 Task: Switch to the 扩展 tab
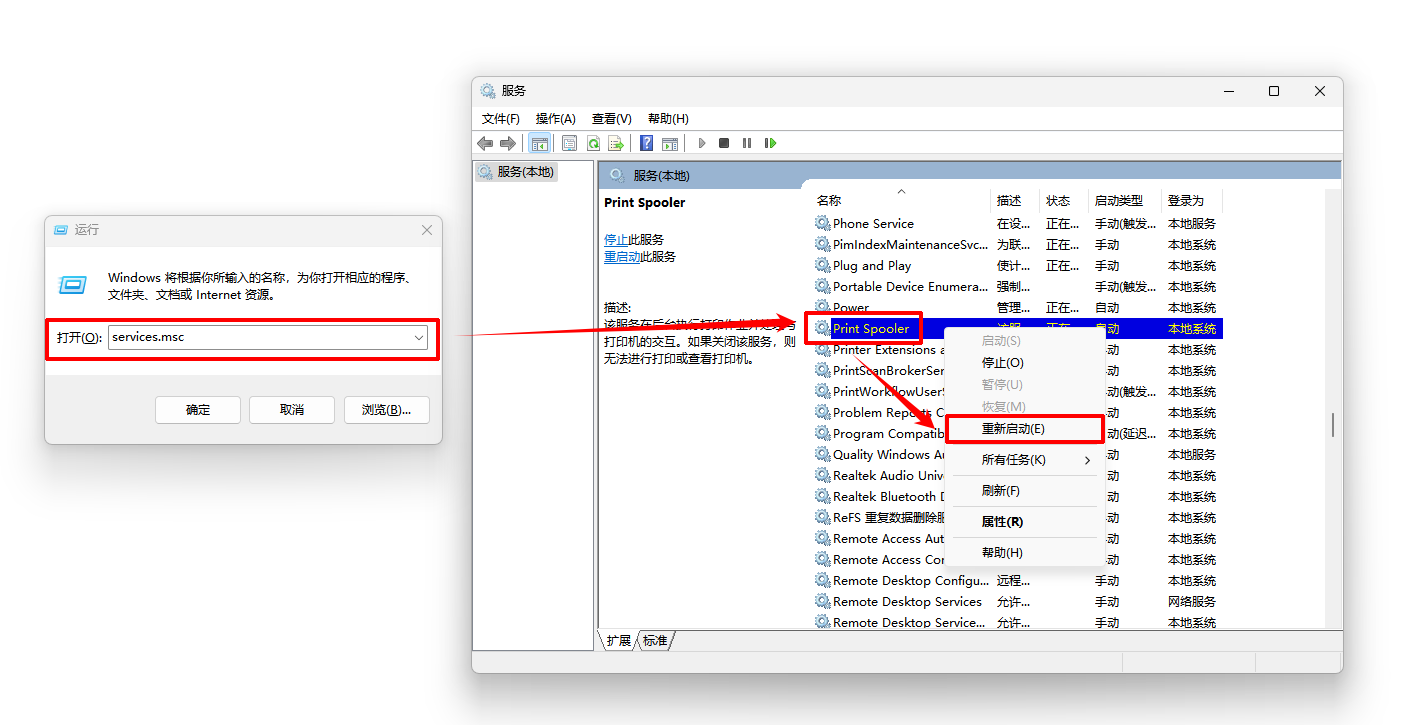(619, 640)
